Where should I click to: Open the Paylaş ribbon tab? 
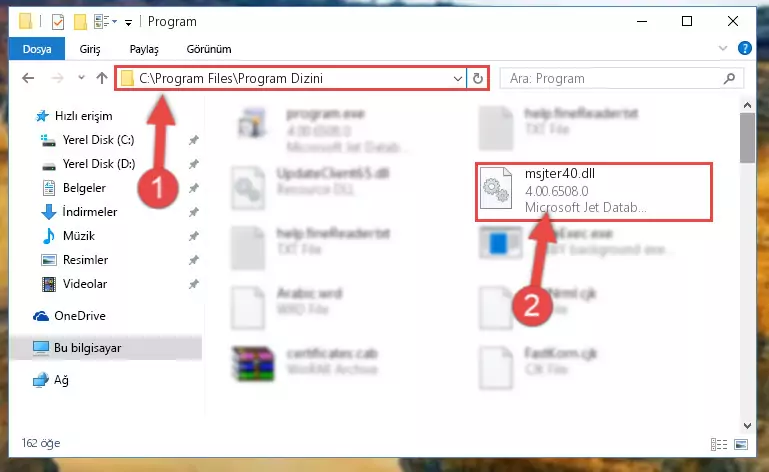[144, 49]
